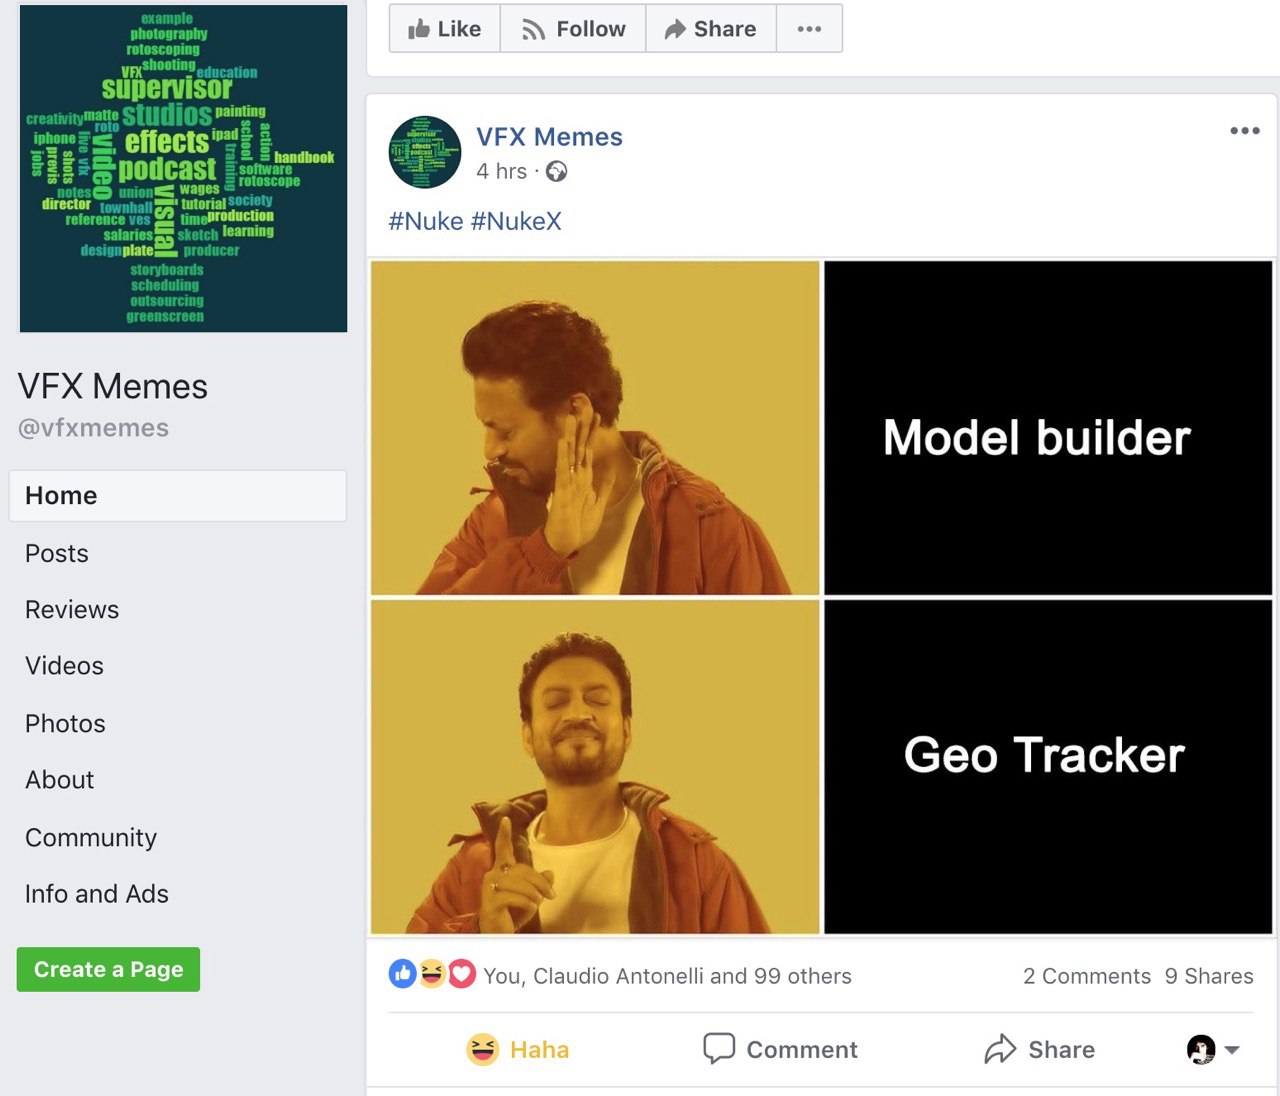View the Love reaction icon
This screenshot has width=1280, height=1096.
461,974
